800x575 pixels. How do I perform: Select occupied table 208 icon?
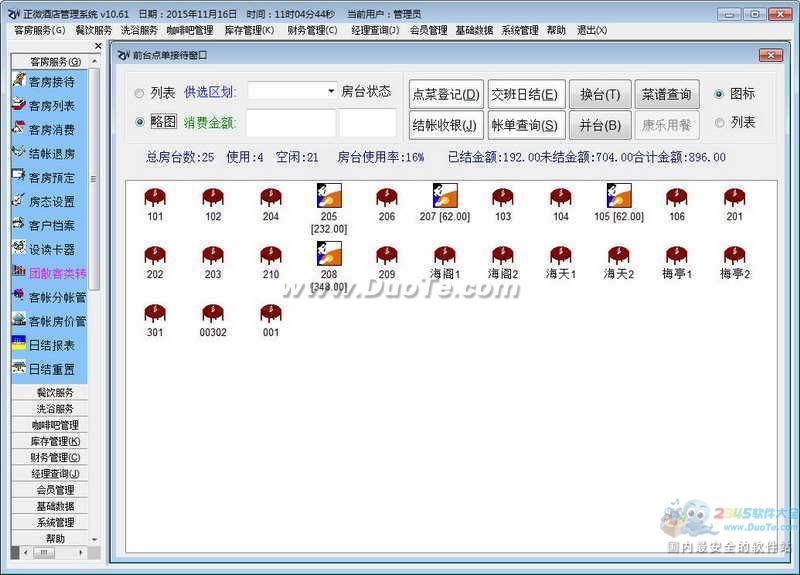click(x=328, y=254)
